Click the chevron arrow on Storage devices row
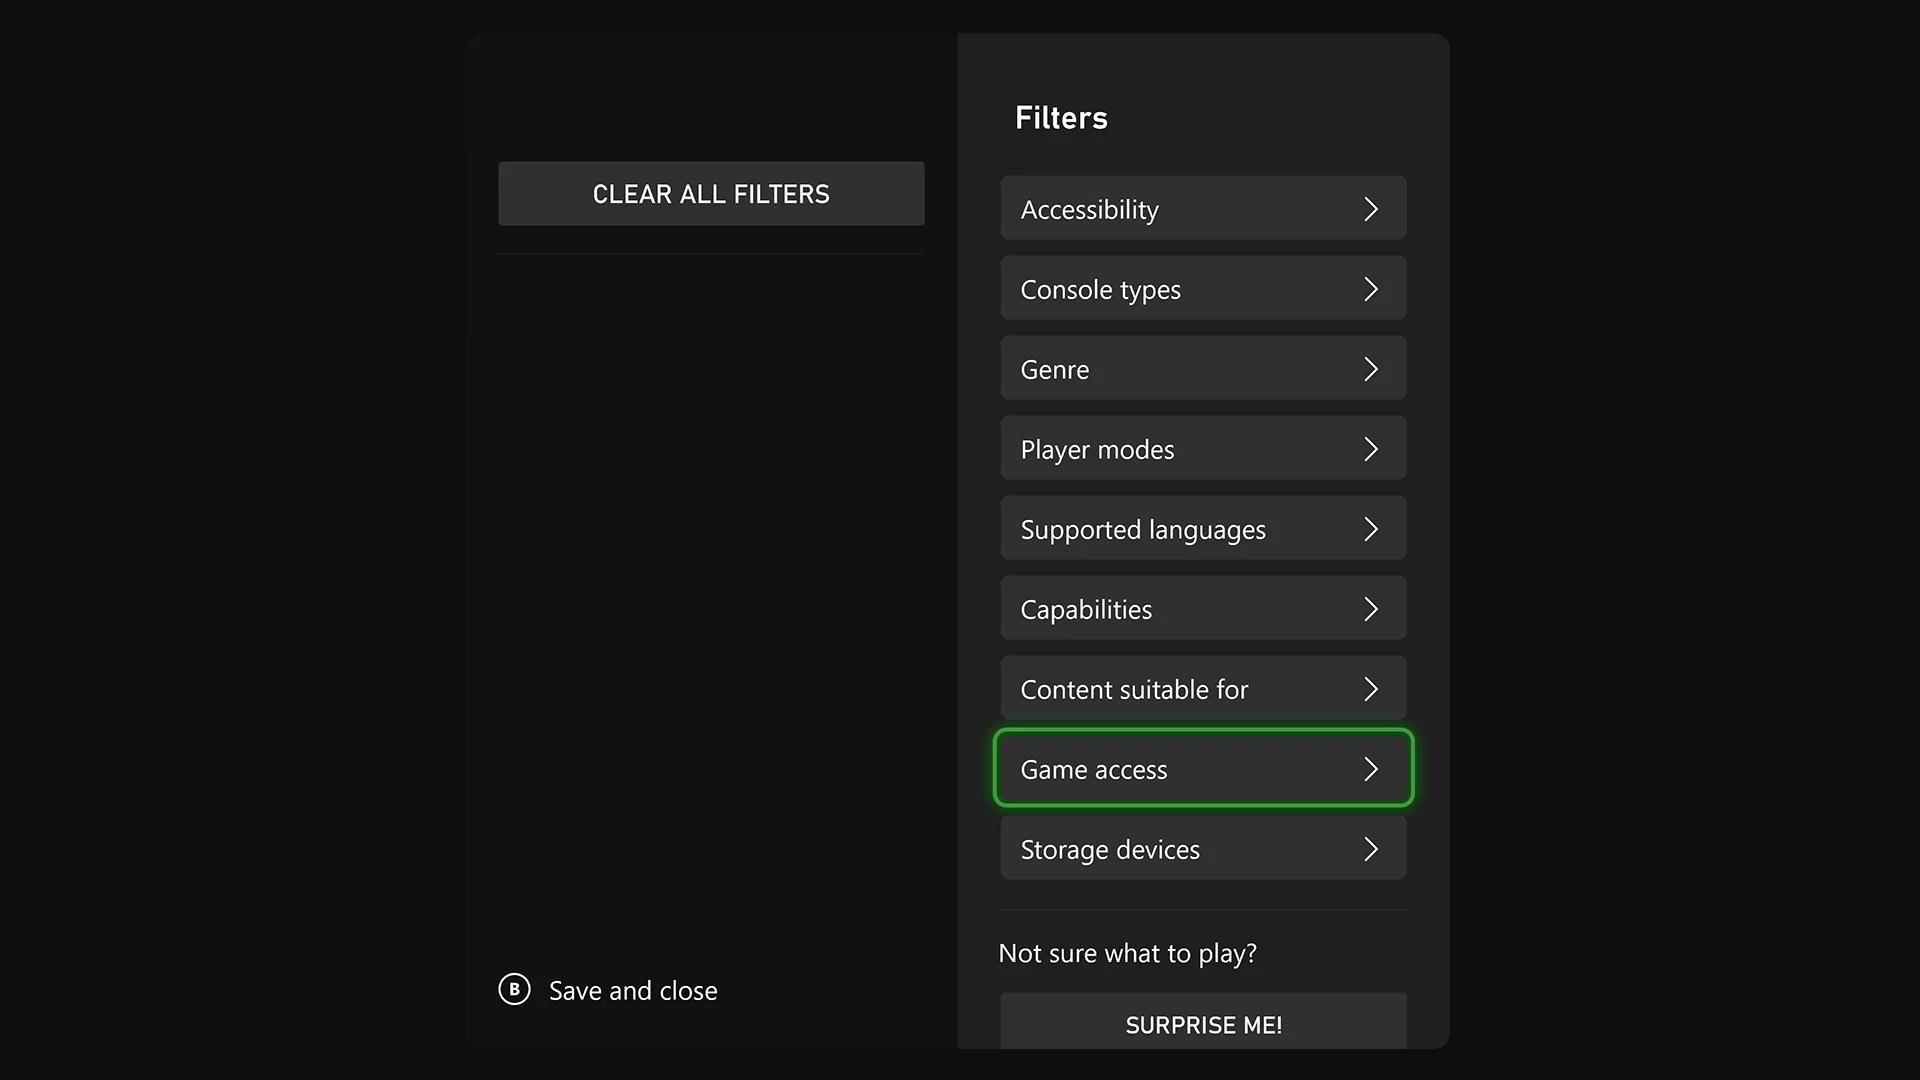Image resolution: width=1920 pixels, height=1080 pixels. 1371,849
